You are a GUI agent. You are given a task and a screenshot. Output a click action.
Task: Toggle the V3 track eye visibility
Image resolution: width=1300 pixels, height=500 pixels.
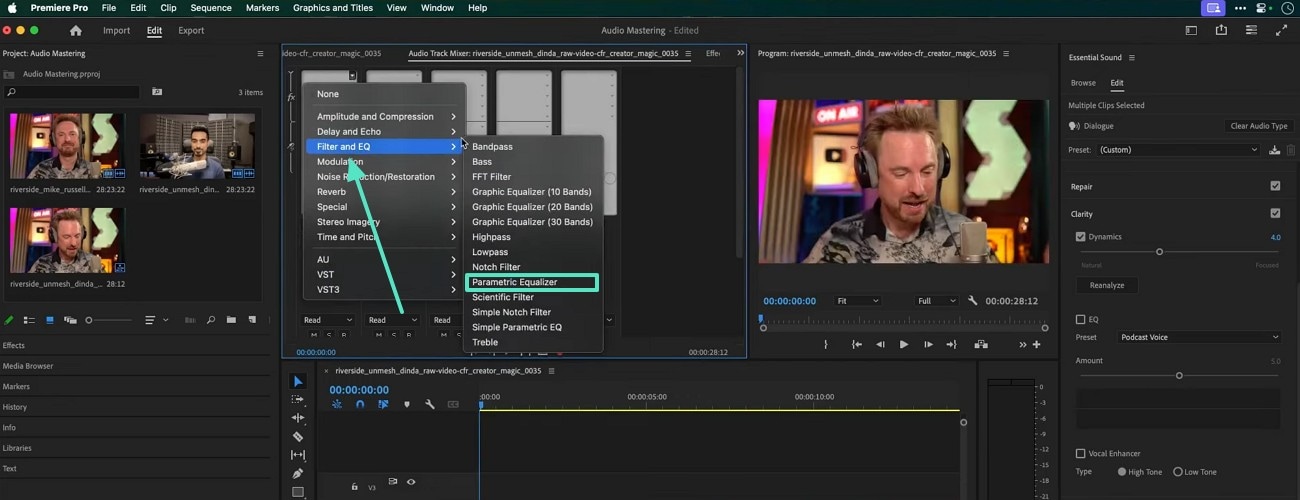(x=411, y=482)
